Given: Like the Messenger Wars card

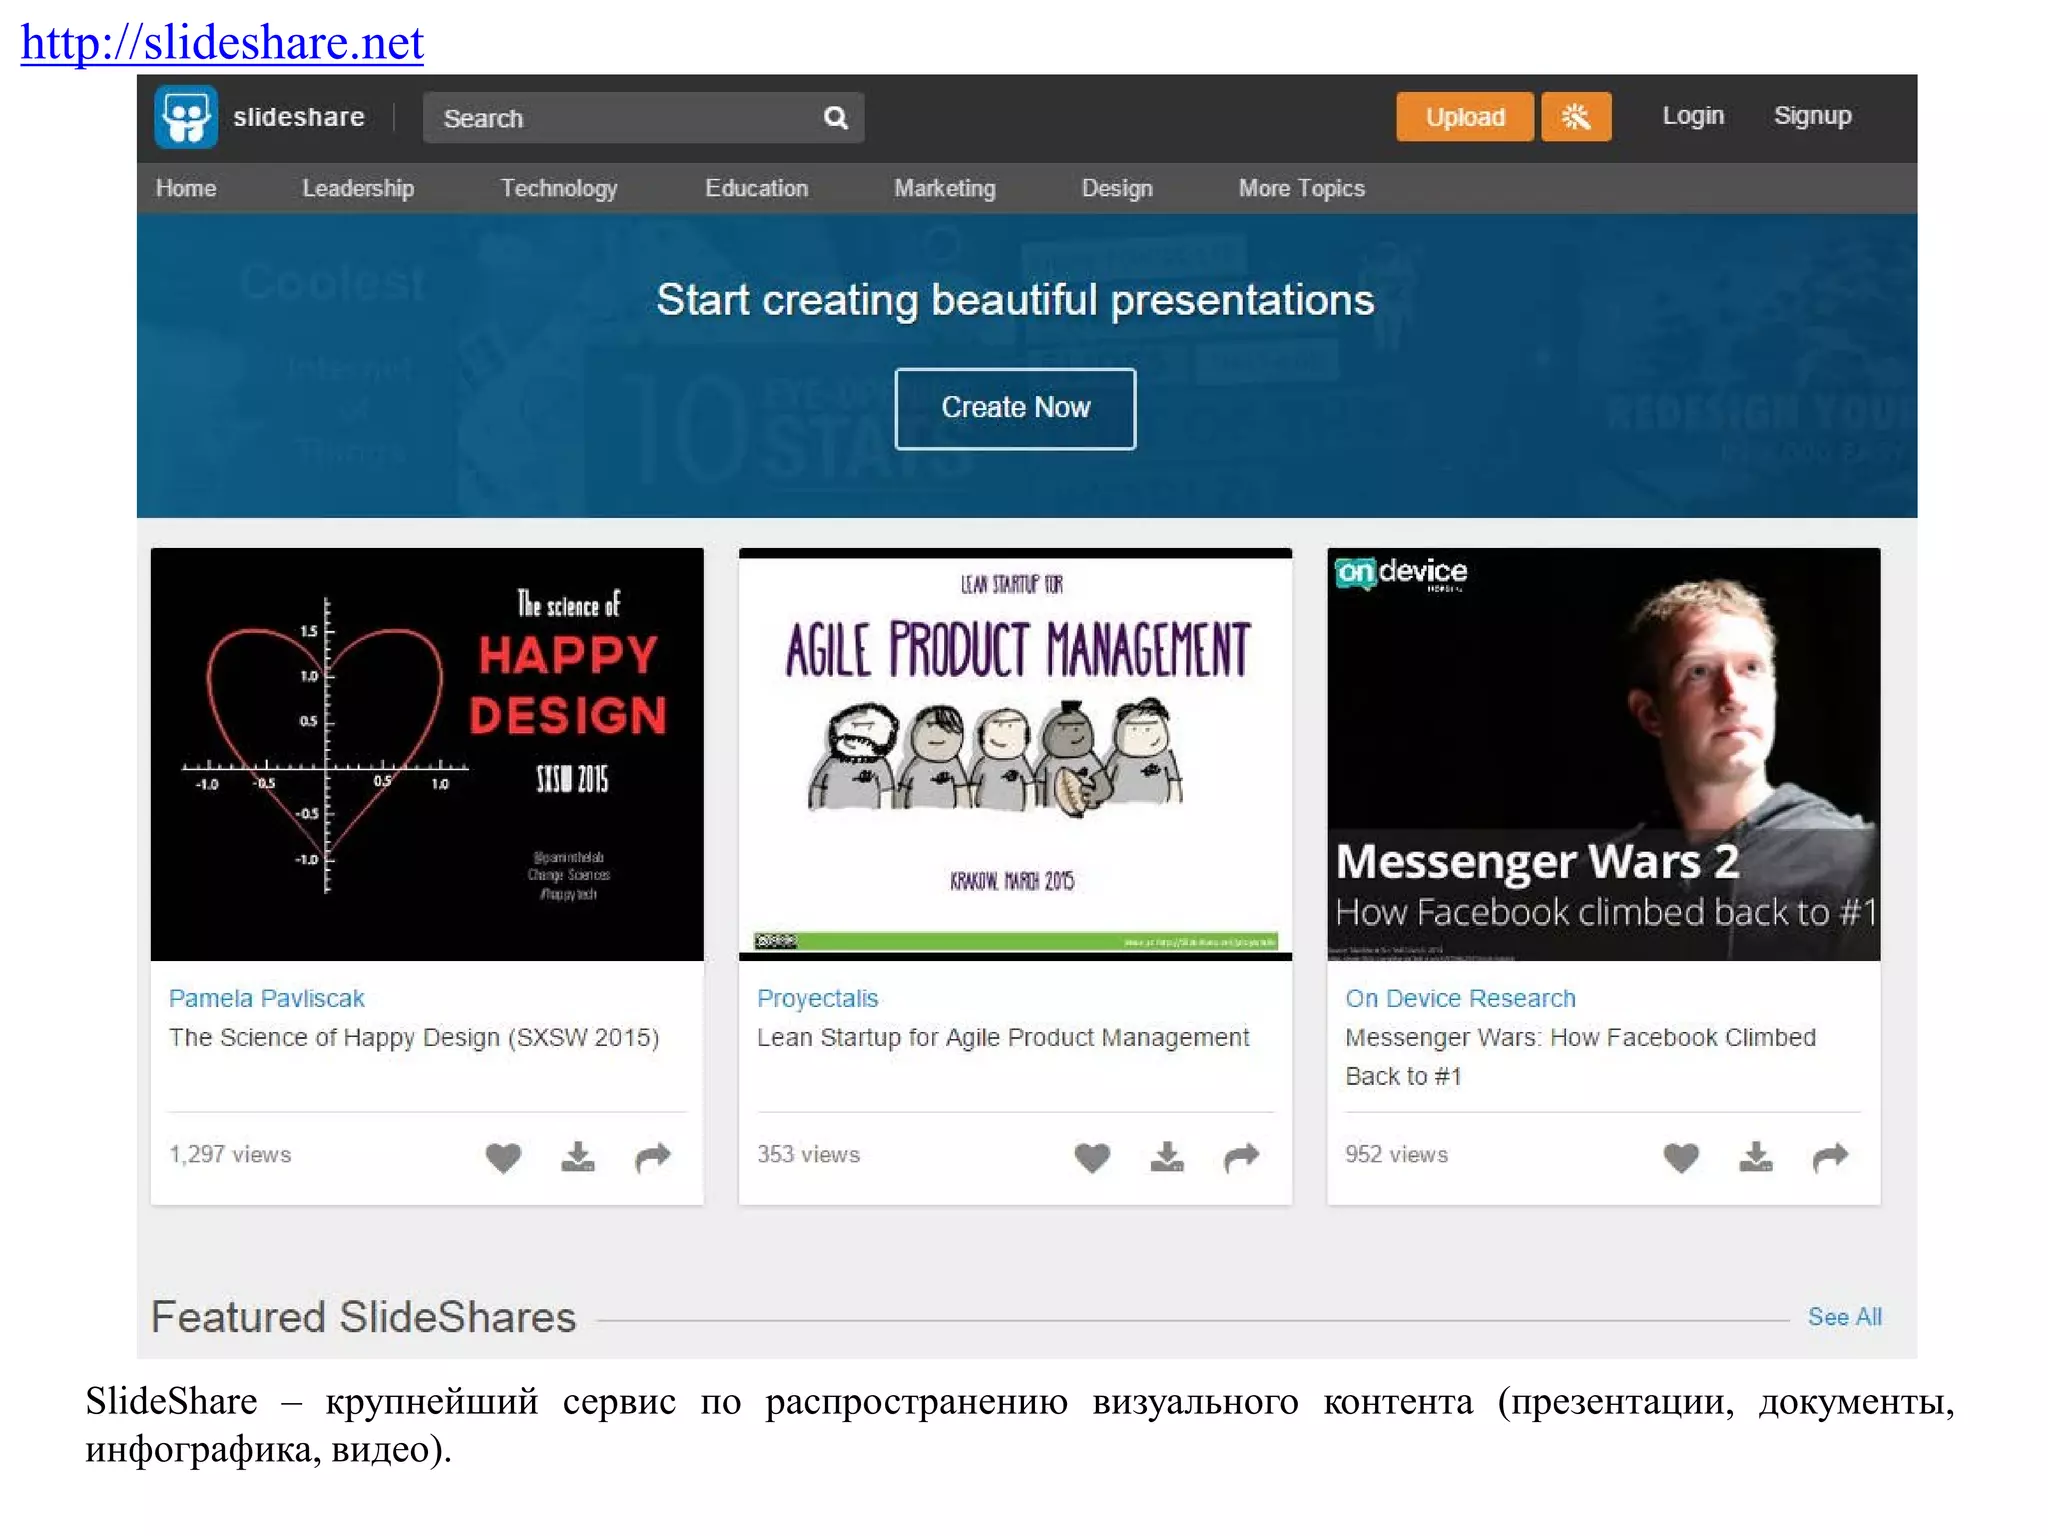Looking at the screenshot, I should pyautogui.click(x=1681, y=1156).
